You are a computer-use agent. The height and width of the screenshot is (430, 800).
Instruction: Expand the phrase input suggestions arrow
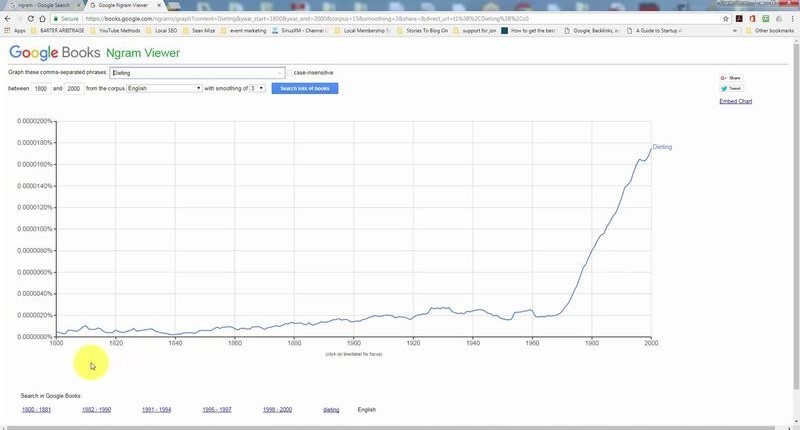(x=279, y=73)
